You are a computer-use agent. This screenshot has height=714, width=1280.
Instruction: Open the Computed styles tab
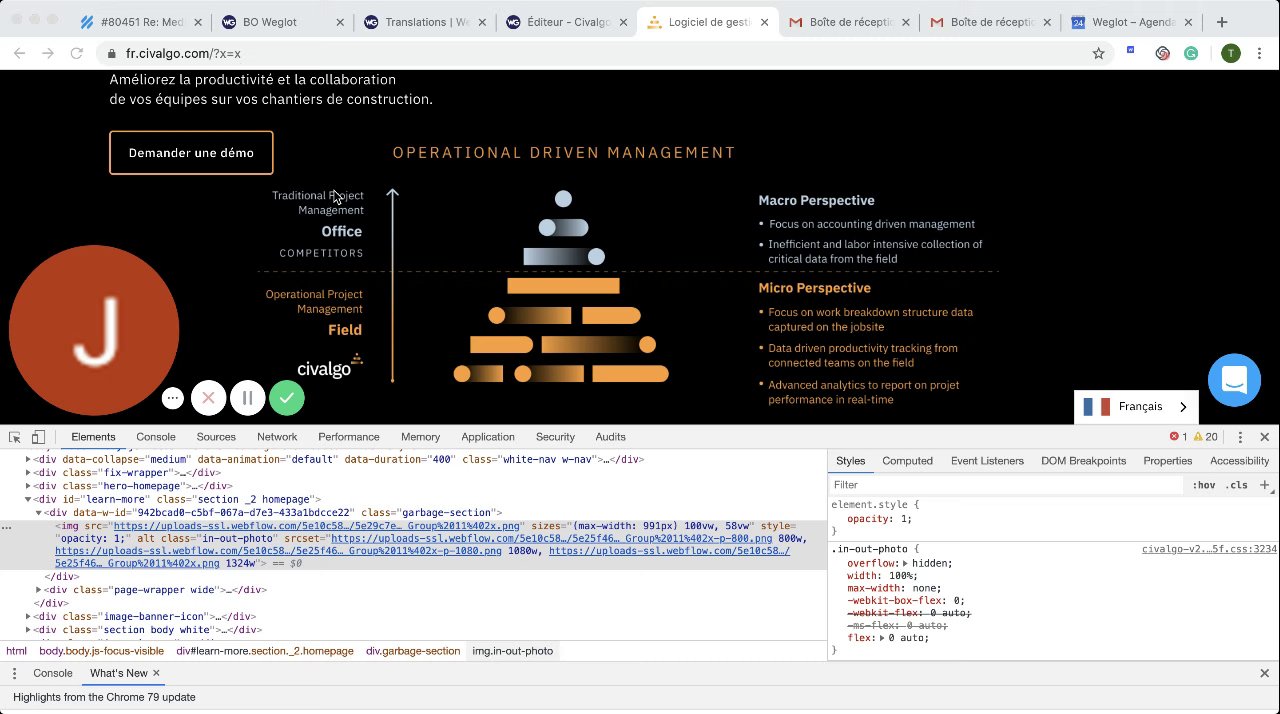(907, 461)
